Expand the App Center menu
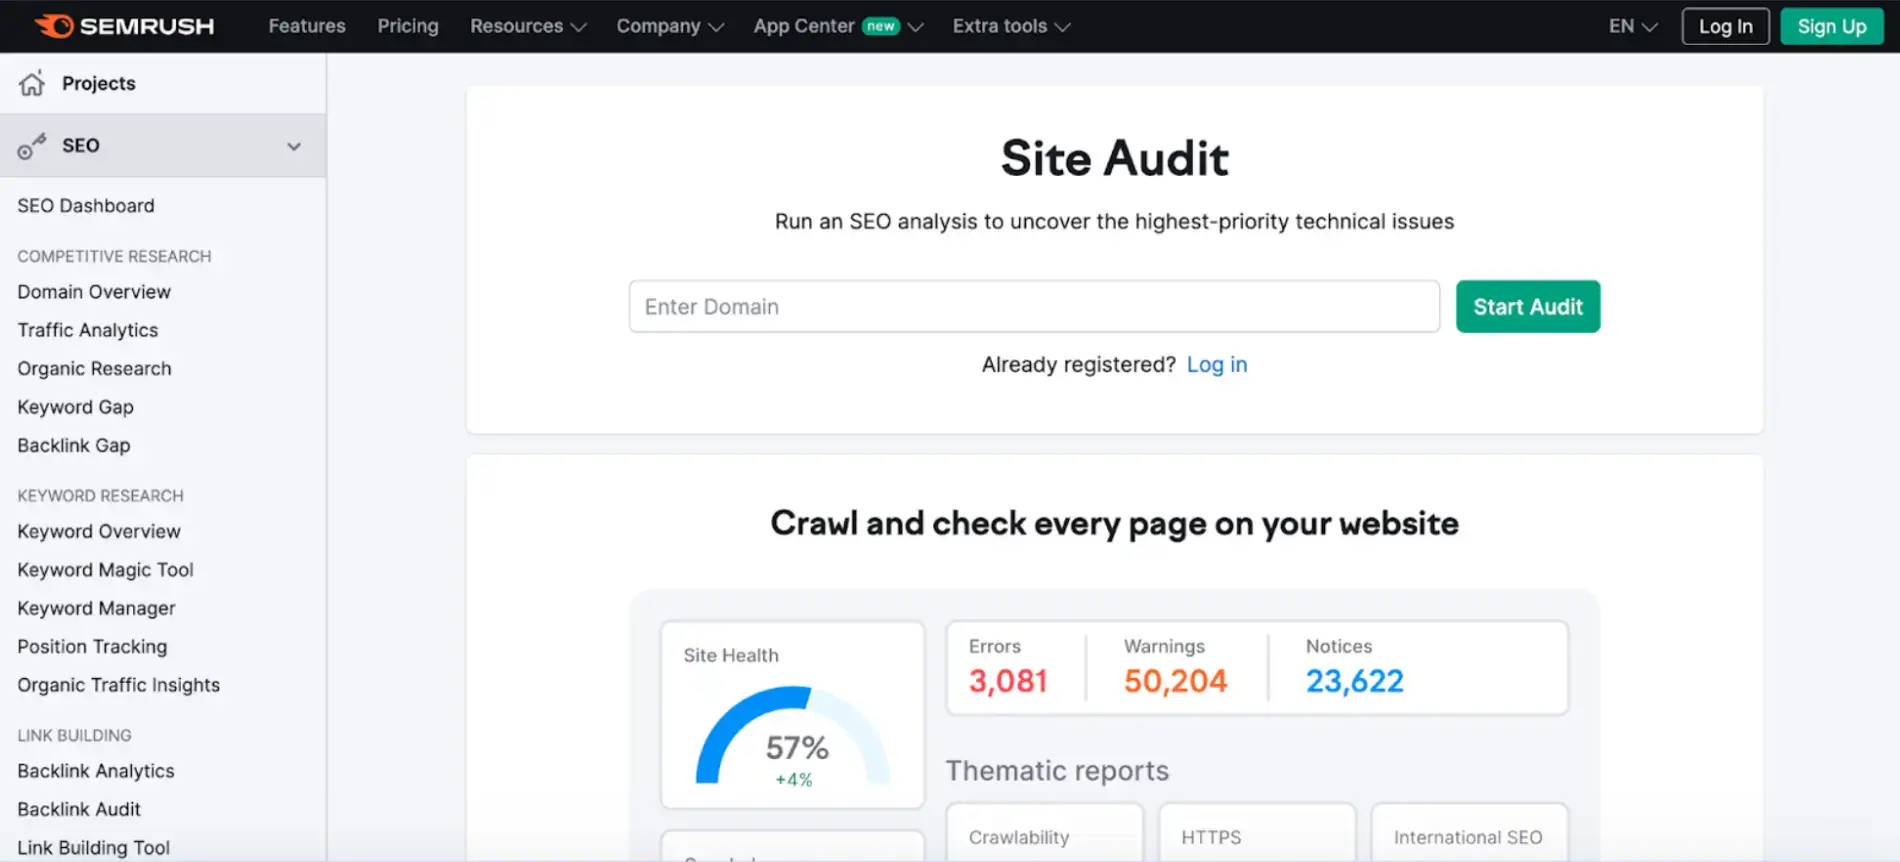This screenshot has width=1900, height=862. pyautogui.click(x=838, y=26)
